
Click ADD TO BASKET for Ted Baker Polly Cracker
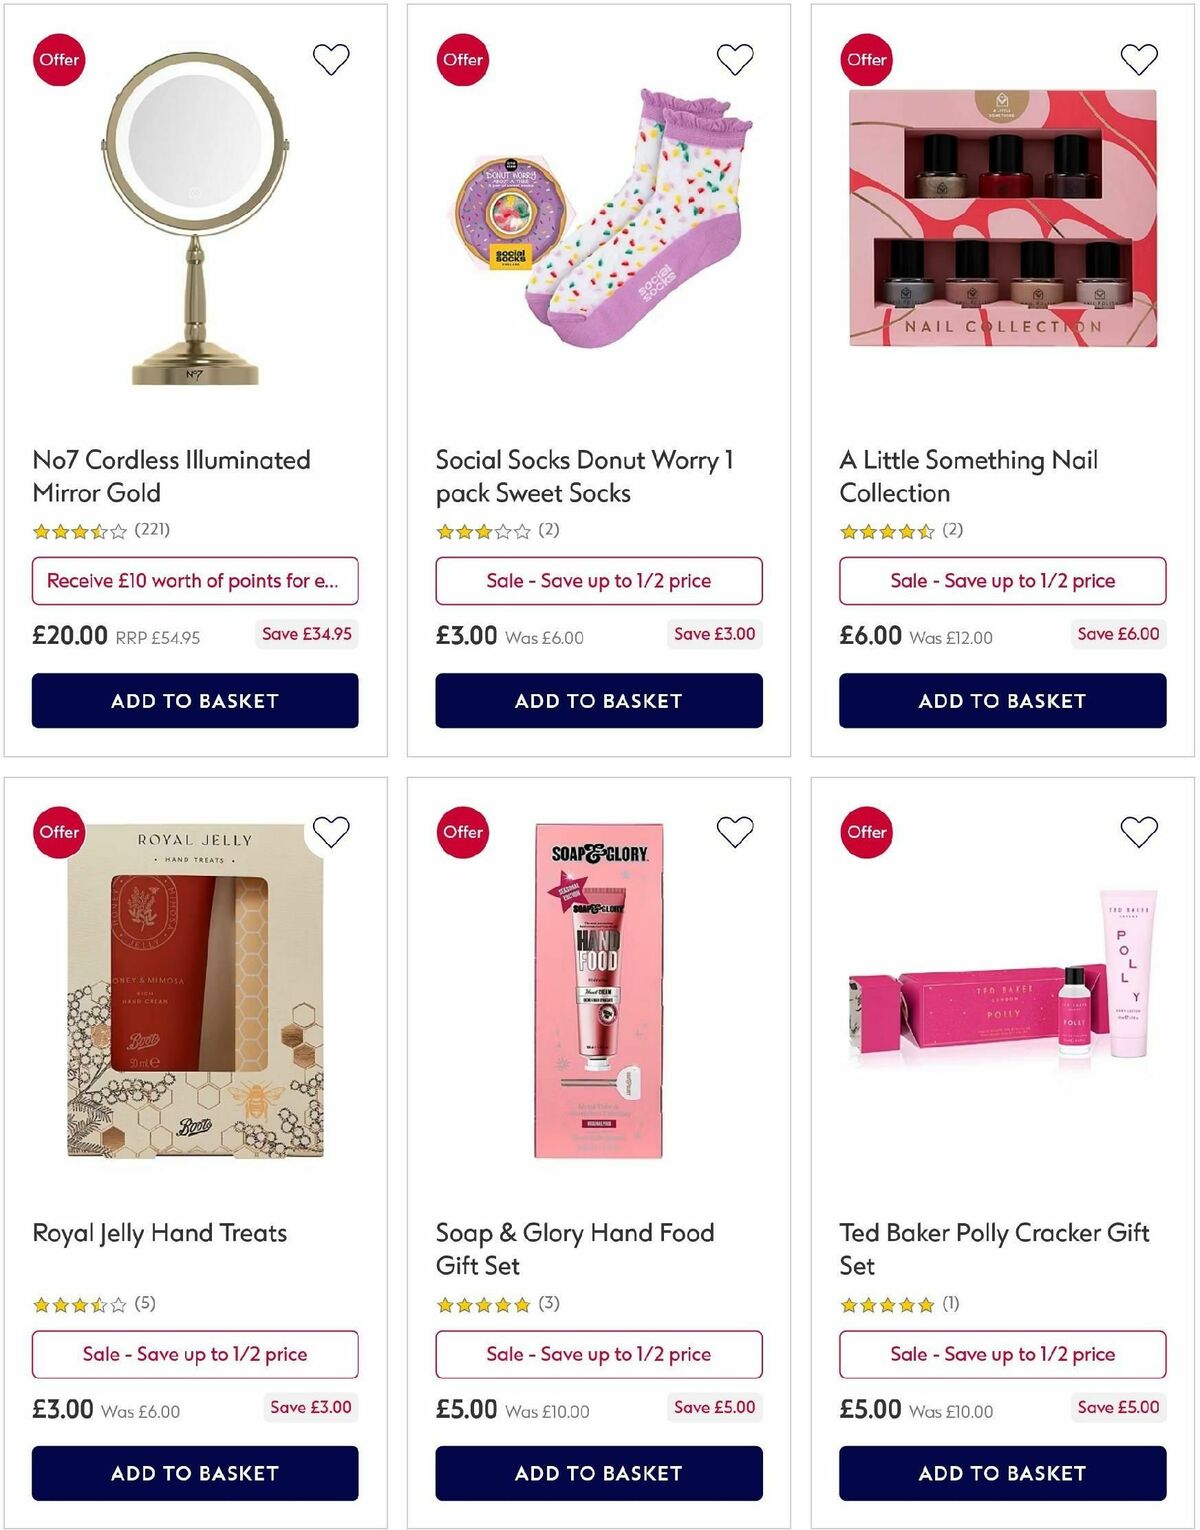tap(1003, 1473)
